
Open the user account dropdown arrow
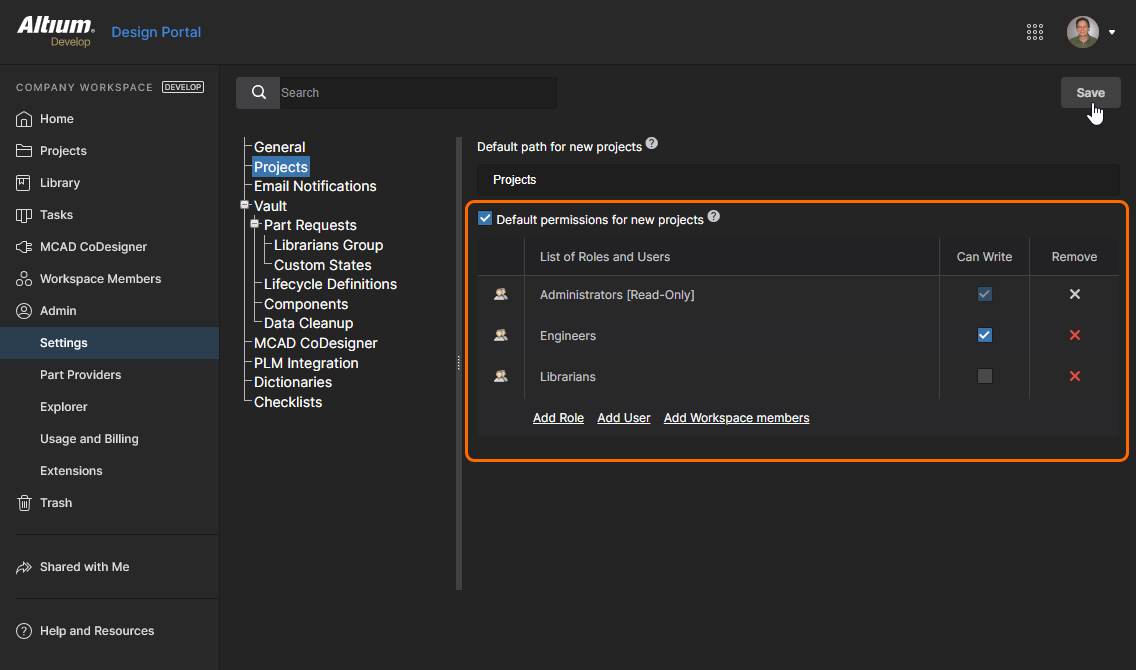tap(1112, 32)
